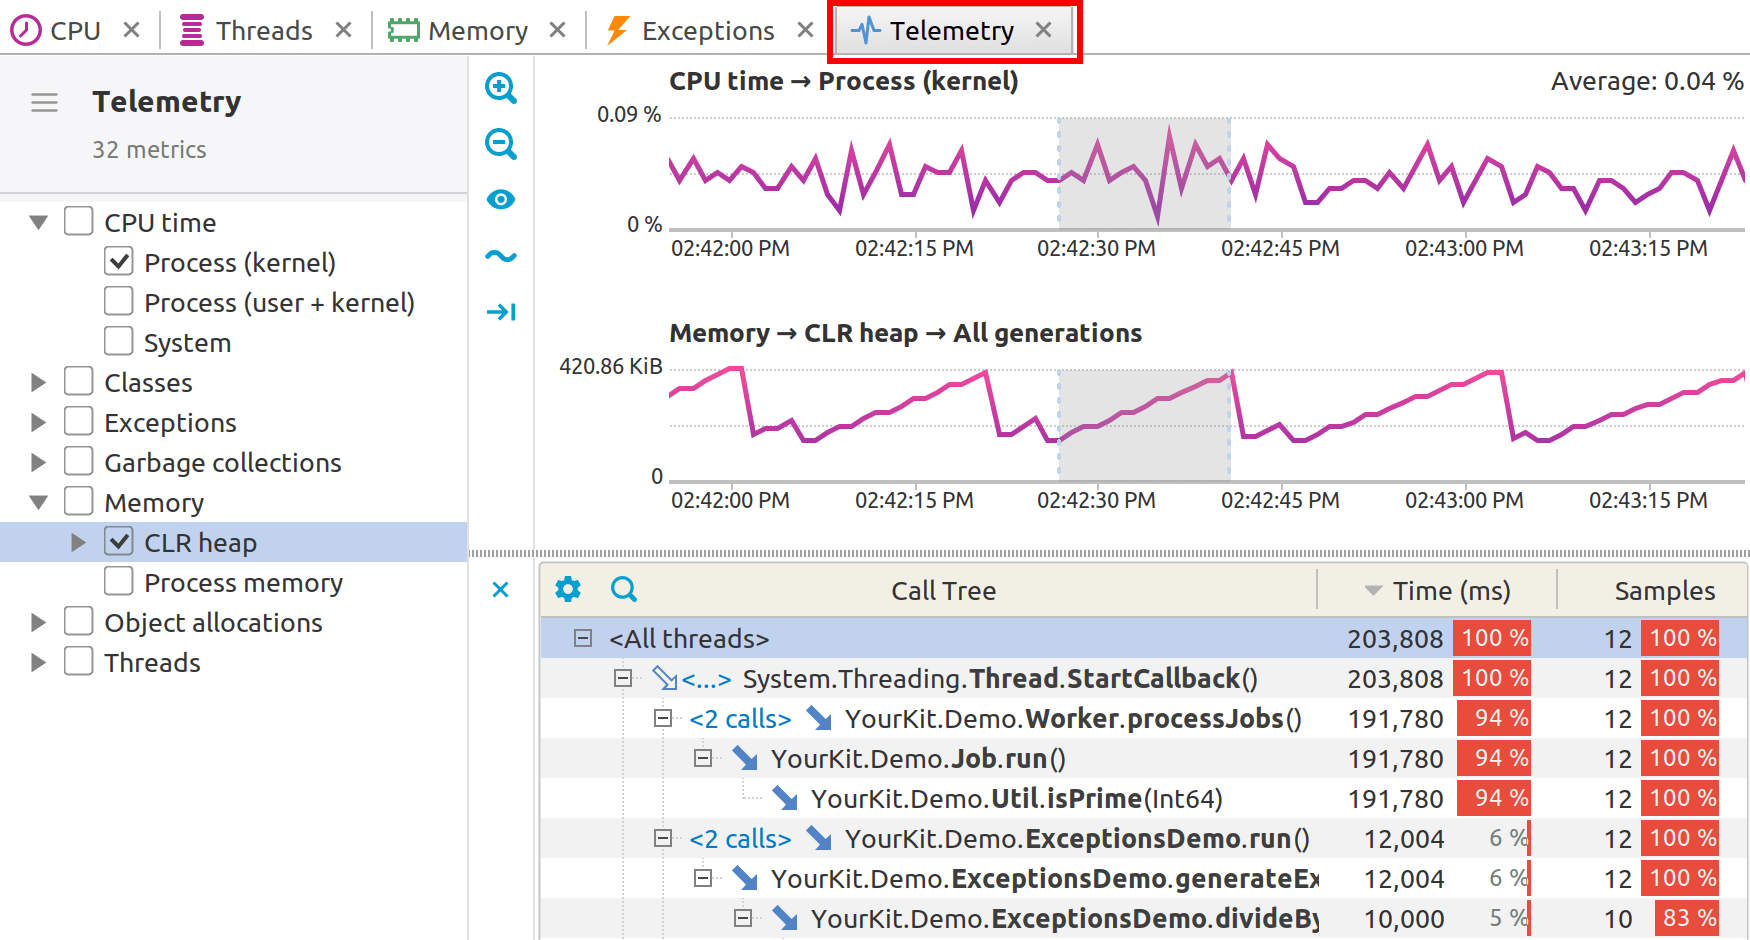The image size is (1750, 940).
Task: Expand the Classes tree node
Action: pos(38,382)
